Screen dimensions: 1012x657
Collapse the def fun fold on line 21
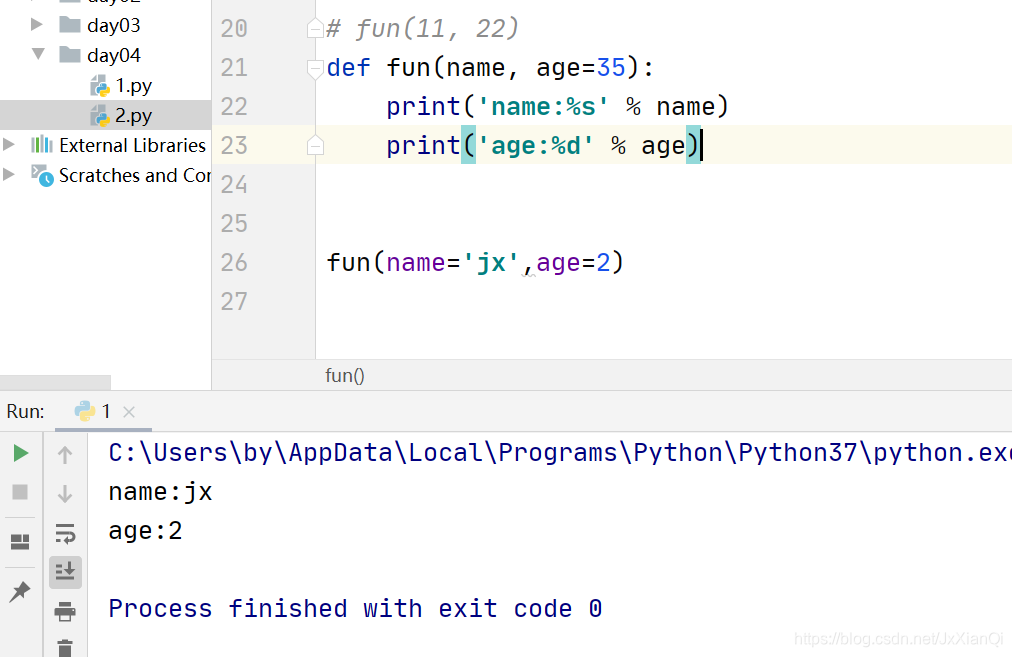click(x=315, y=68)
